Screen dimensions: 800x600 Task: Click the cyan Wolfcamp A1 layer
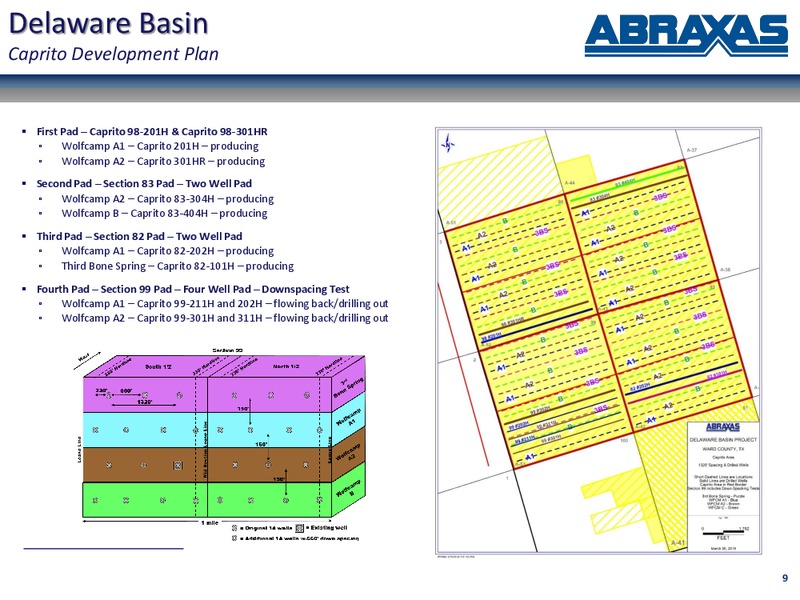pyautogui.click(x=207, y=430)
